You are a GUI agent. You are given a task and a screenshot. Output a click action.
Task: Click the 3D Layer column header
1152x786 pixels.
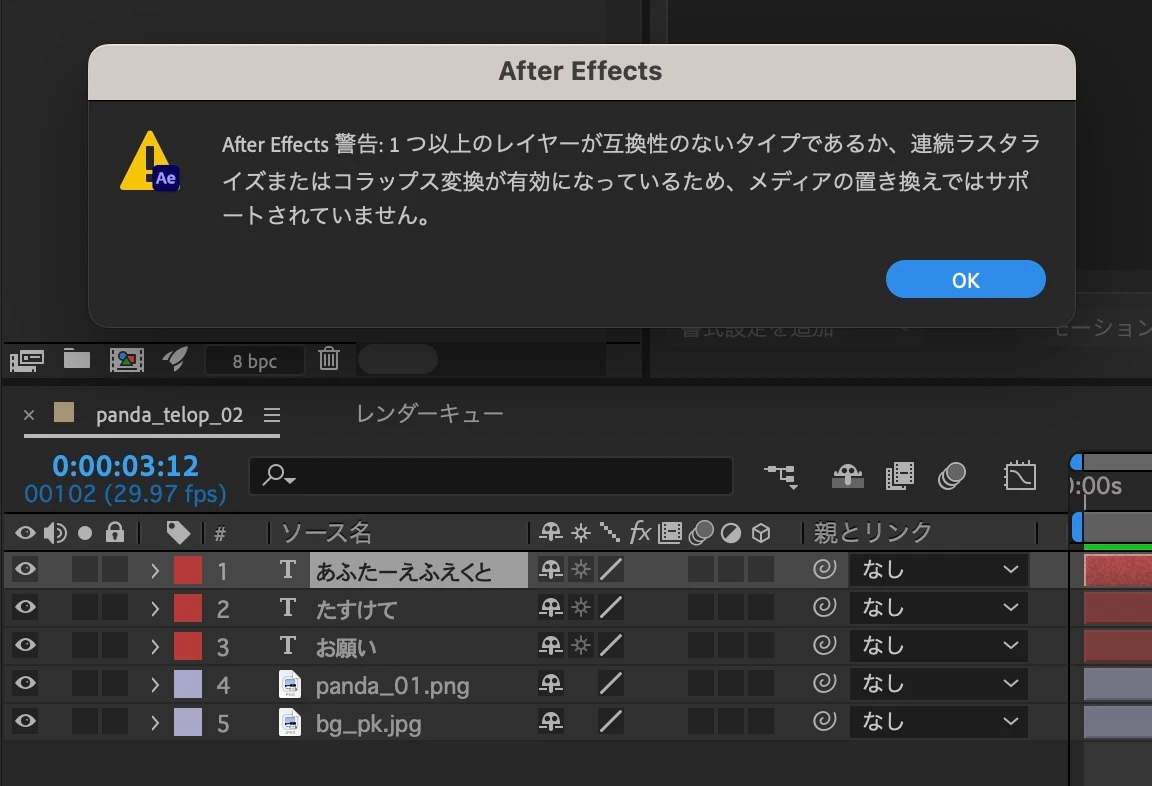(x=761, y=533)
